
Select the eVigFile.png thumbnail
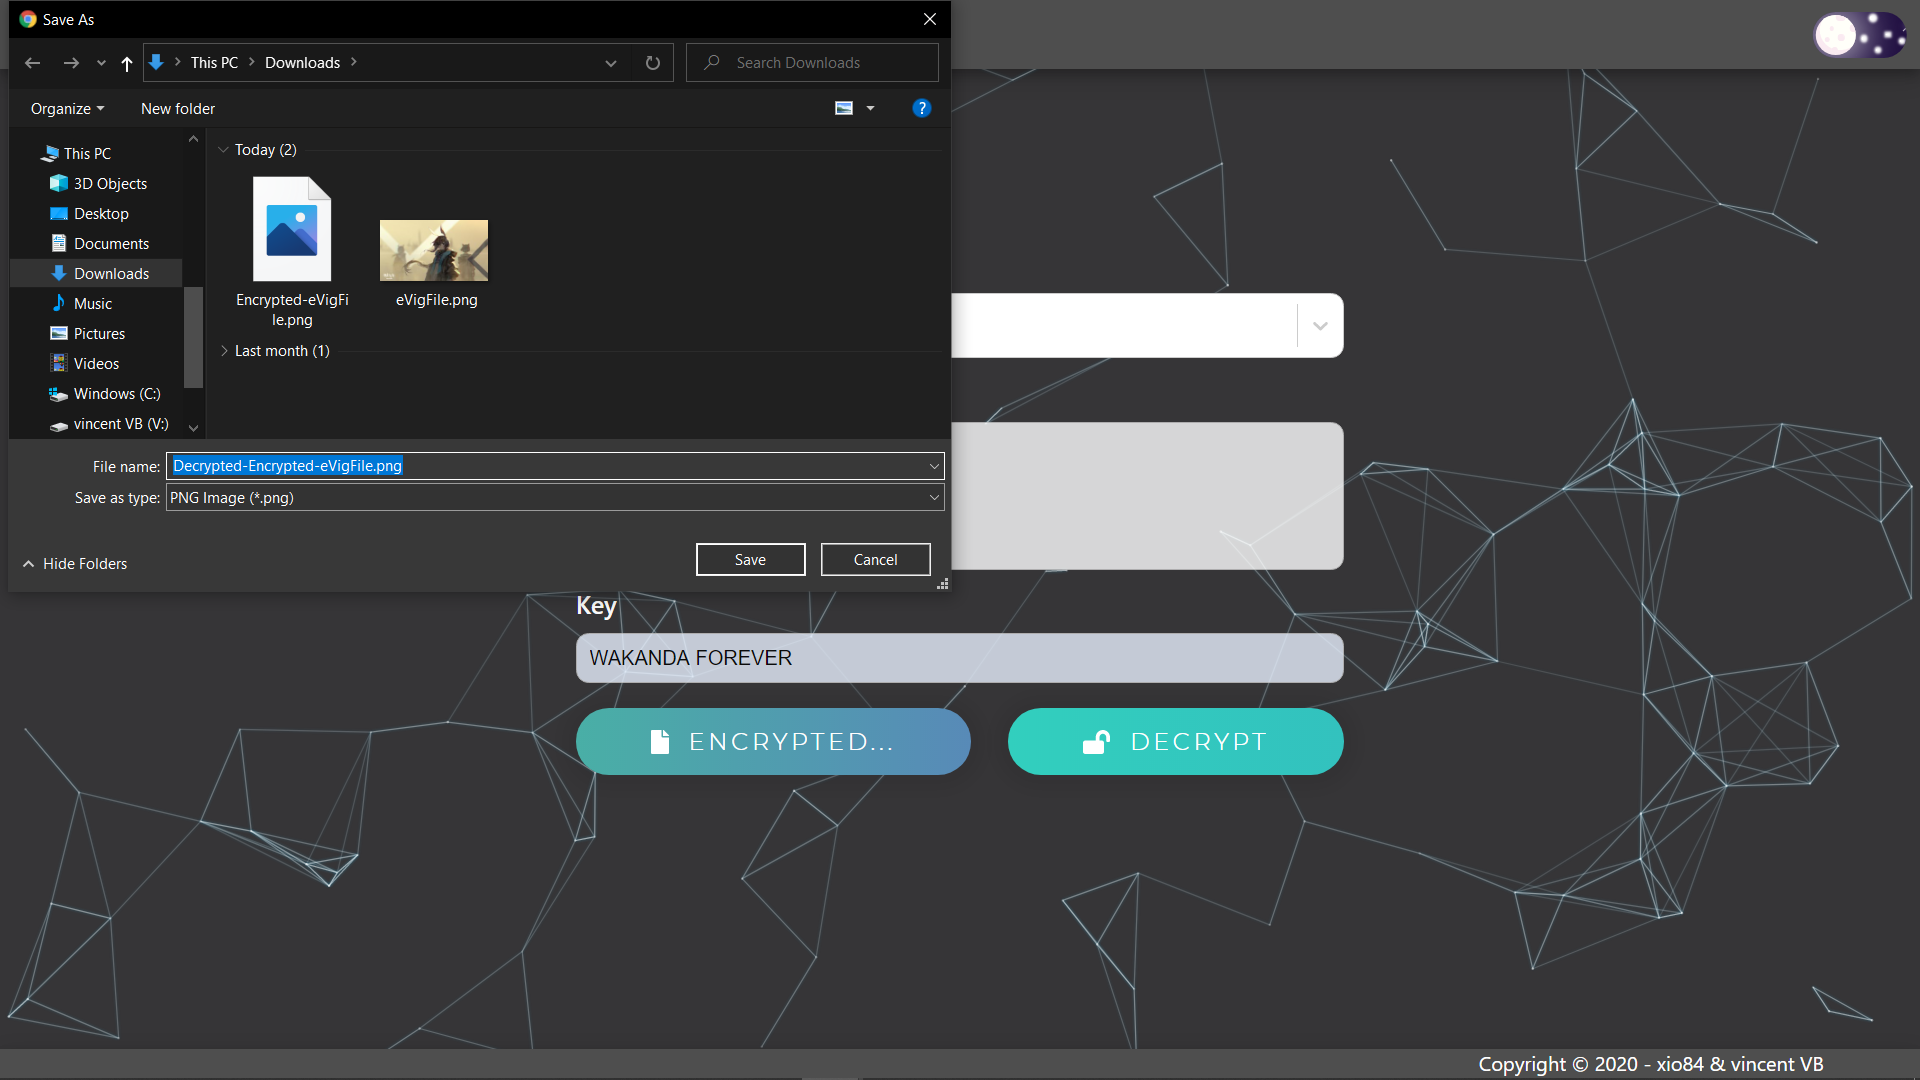[x=434, y=250]
